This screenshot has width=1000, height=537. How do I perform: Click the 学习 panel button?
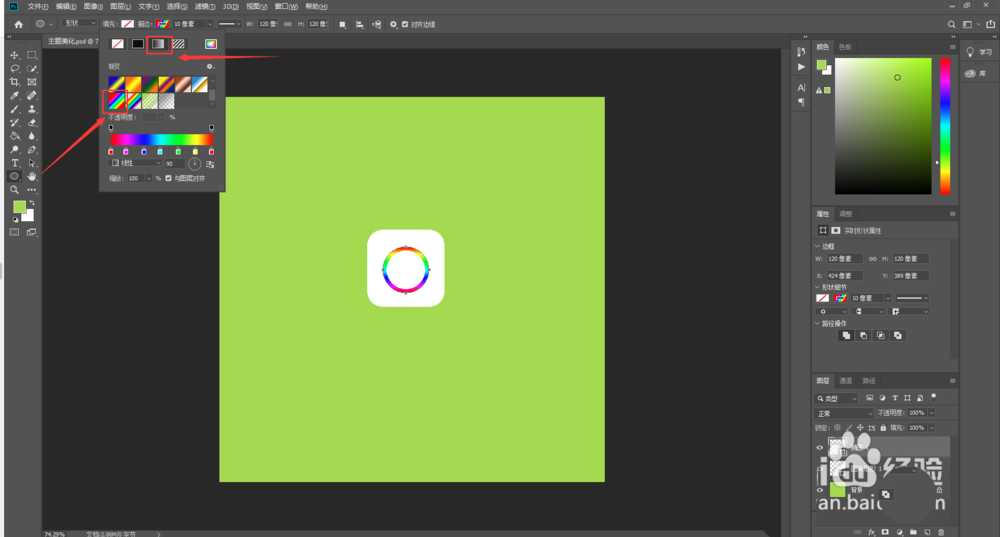tap(977, 52)
